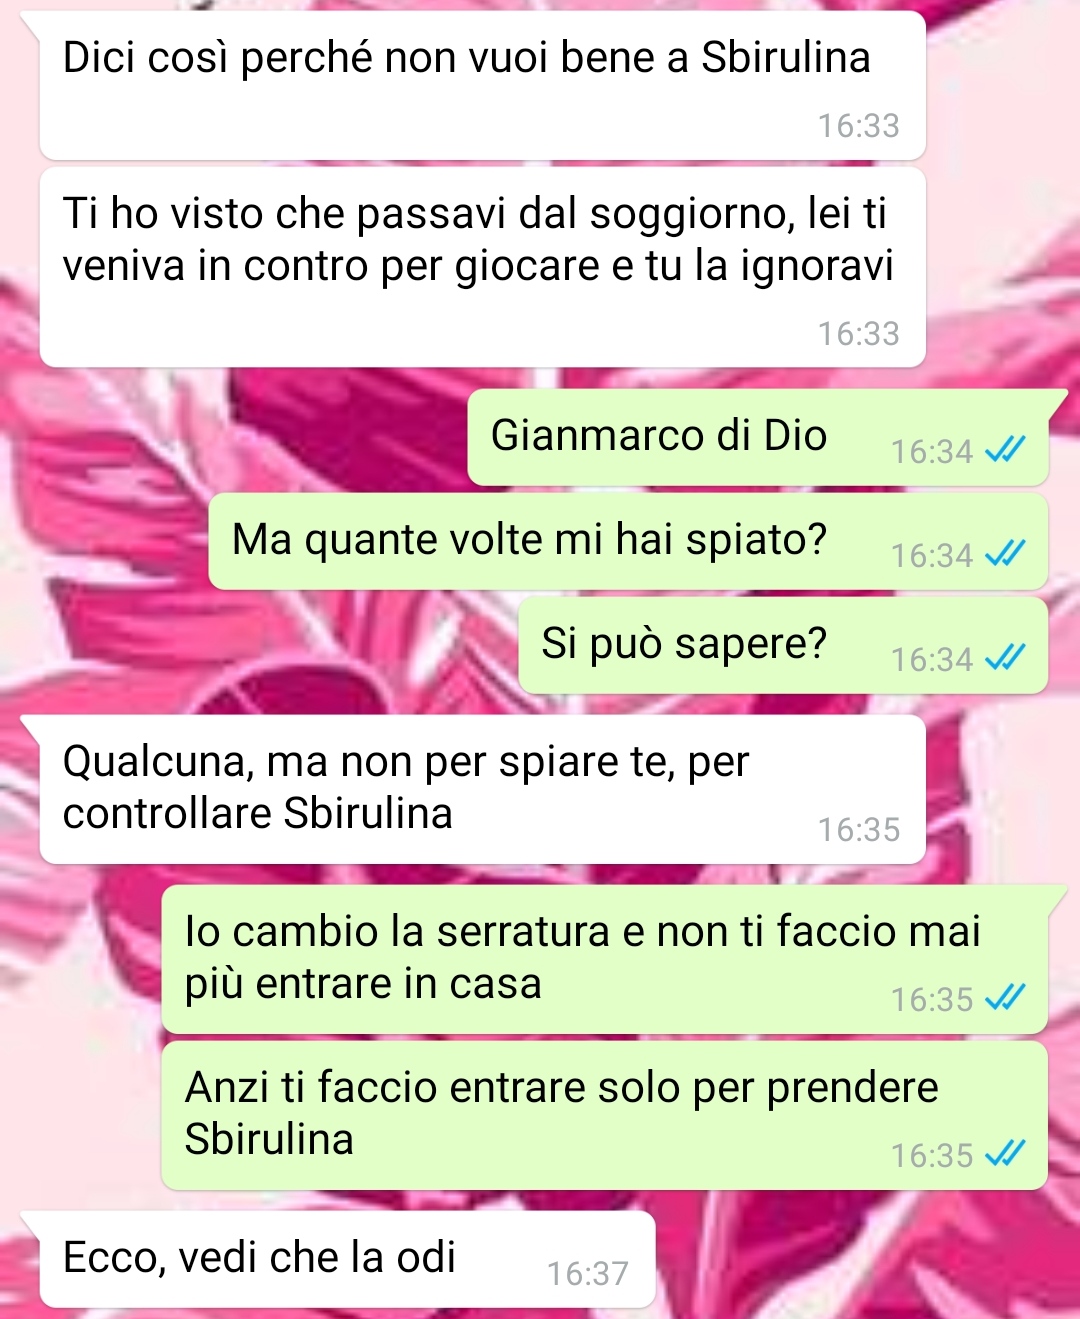Select message 'Ecco, vedi che la odi'

347,1259
